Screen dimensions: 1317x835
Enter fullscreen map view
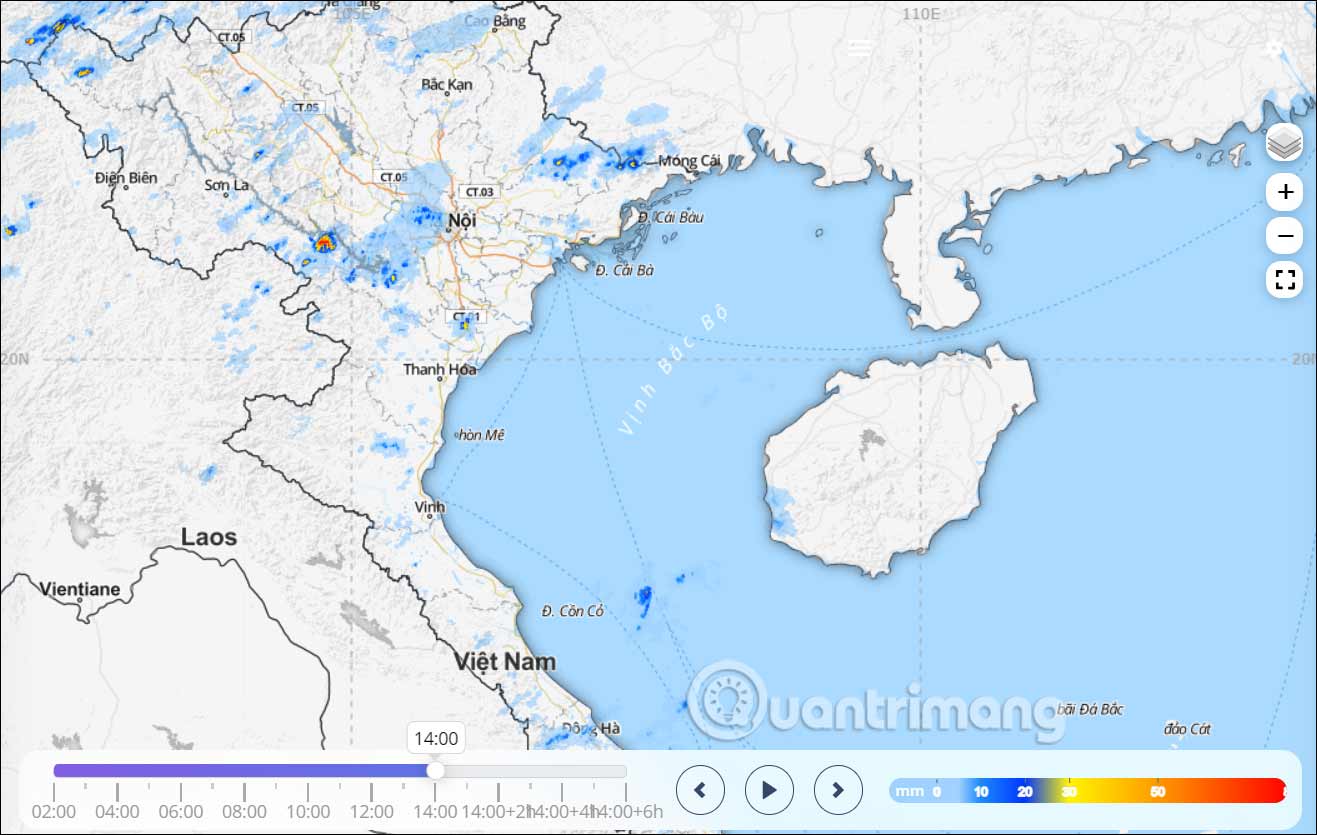point(1284,280)
